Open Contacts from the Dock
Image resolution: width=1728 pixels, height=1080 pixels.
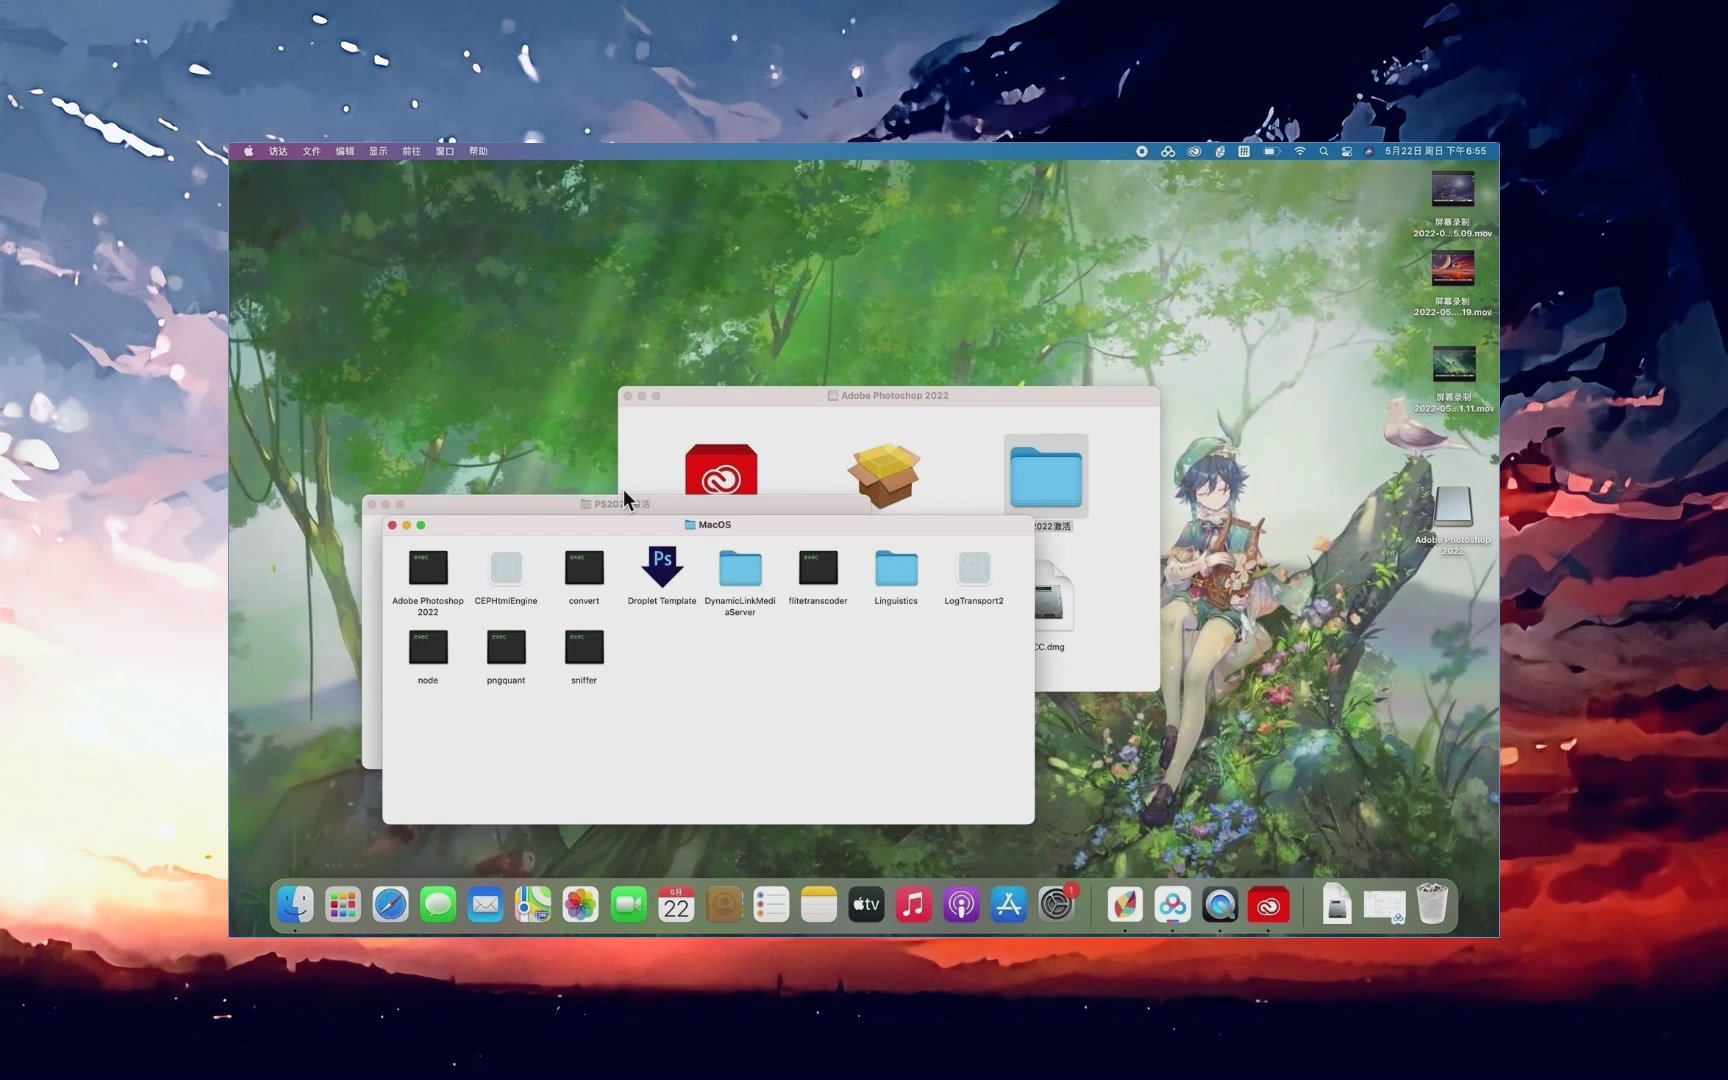tap(724, 905)
